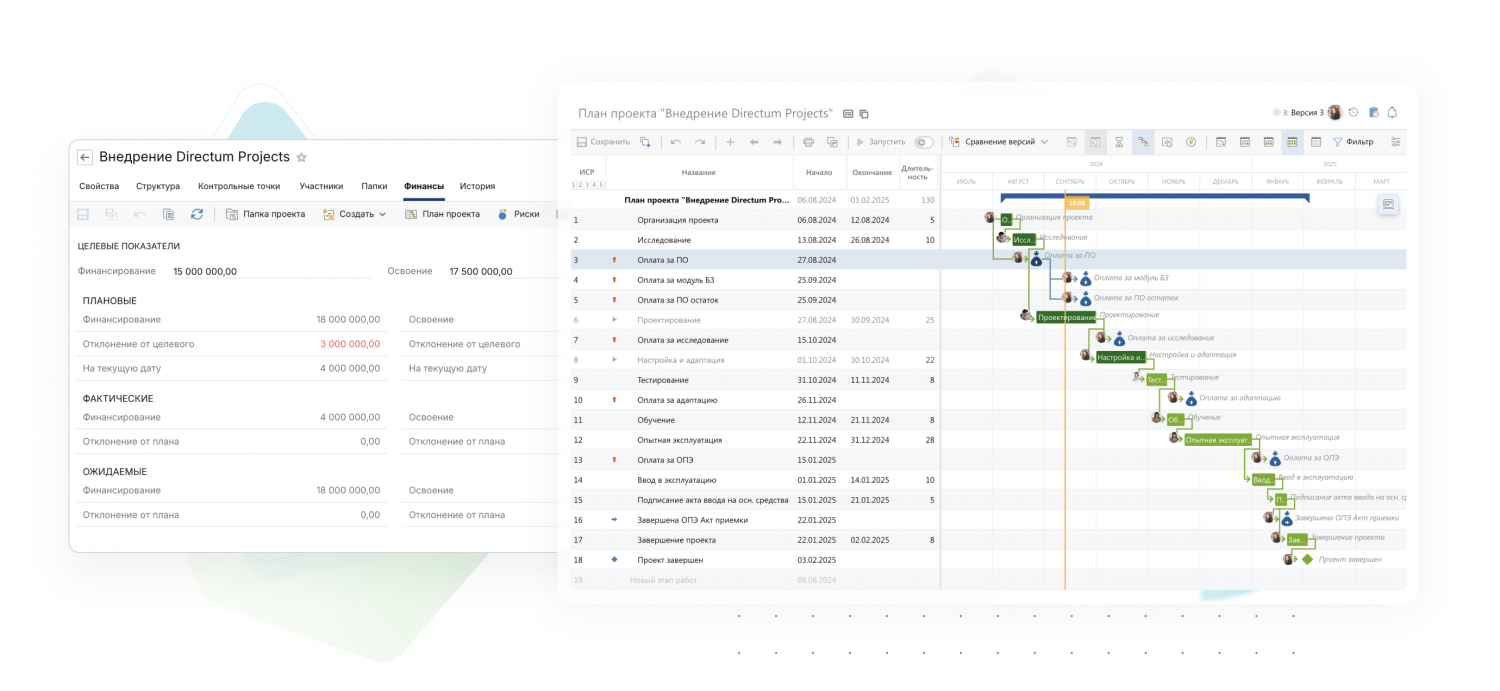The height and width of the screenshot is (691, 1500).
Task: Click the add row plus icon
Action: (730, 142)
